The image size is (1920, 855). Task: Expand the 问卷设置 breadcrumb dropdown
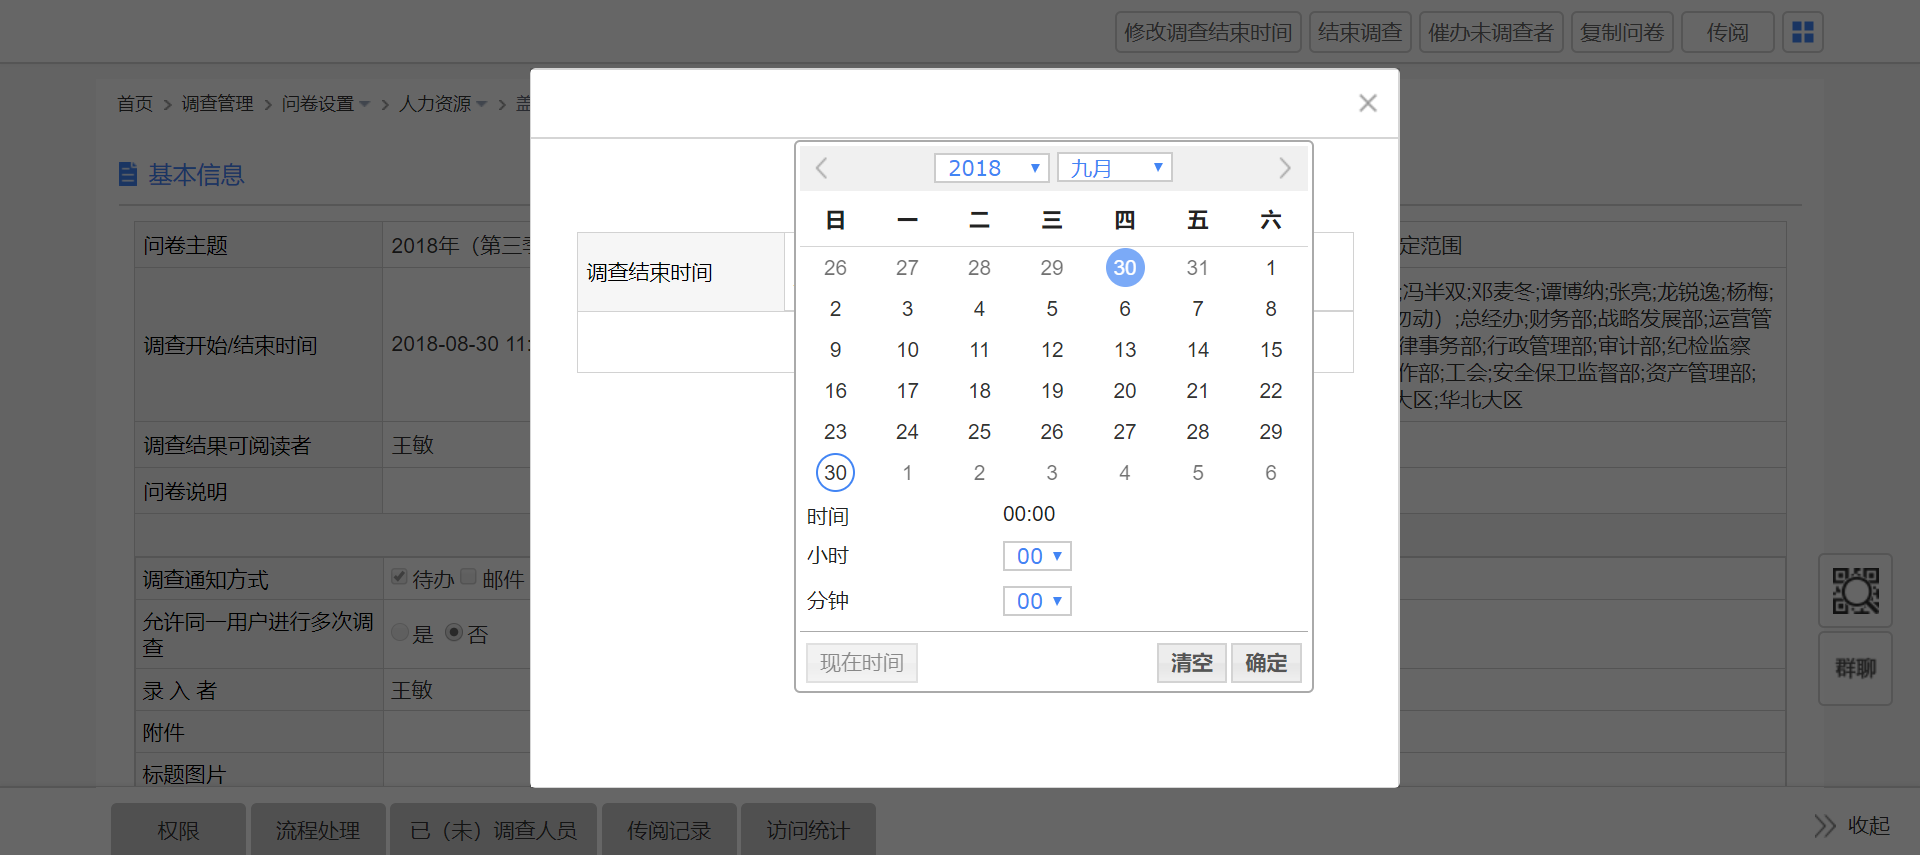point(364,104)
